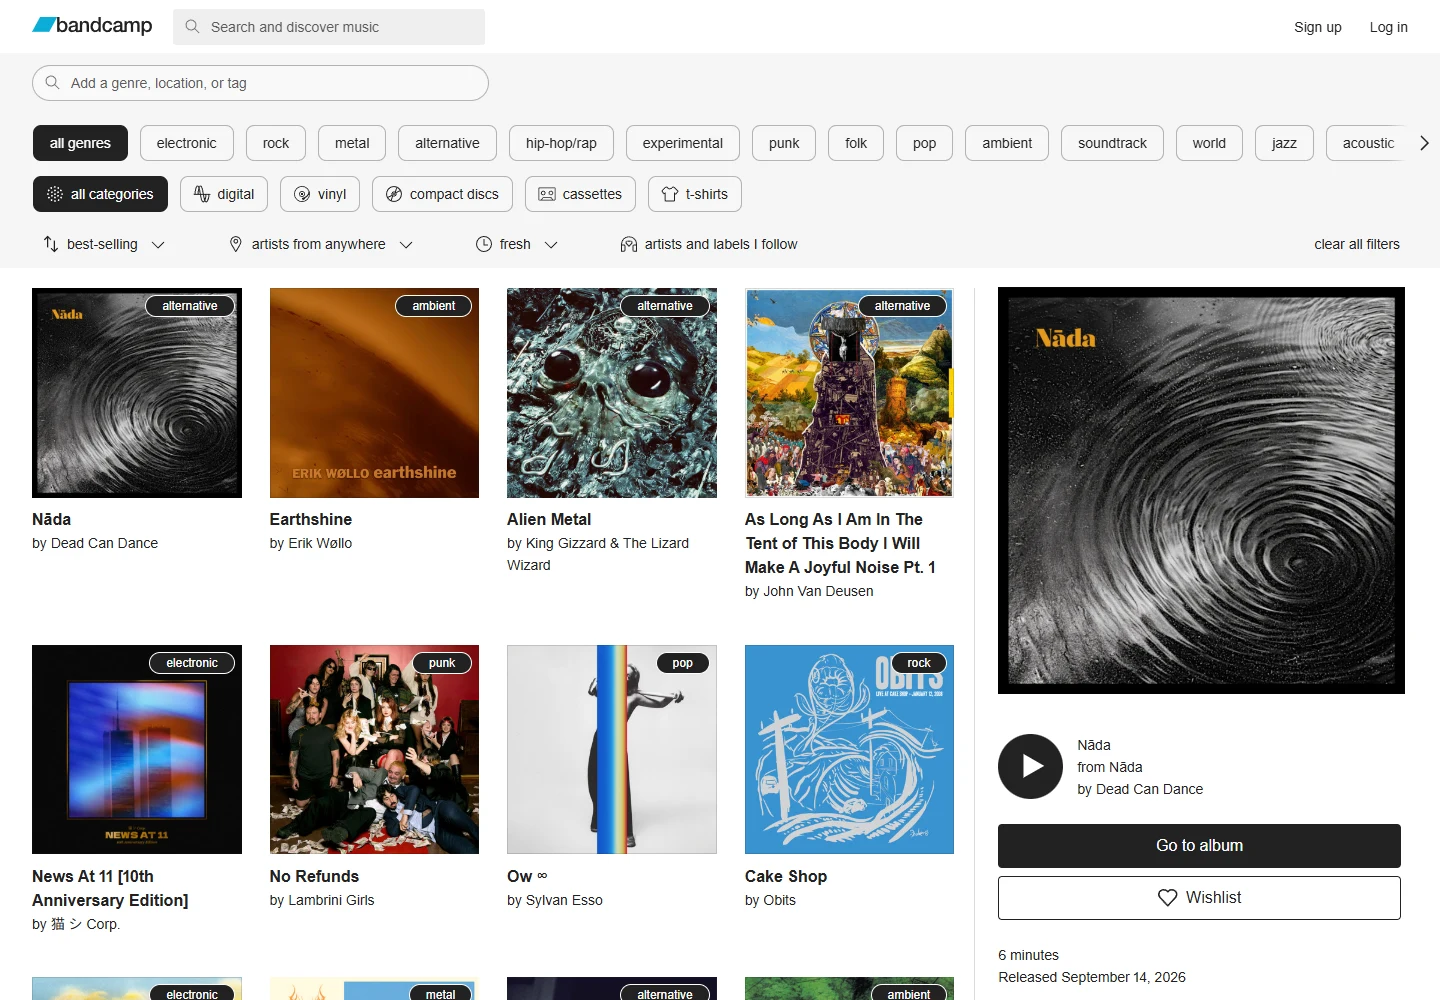Filter by pop genre pill
1440x1000 pixels.
pos(924,143)
